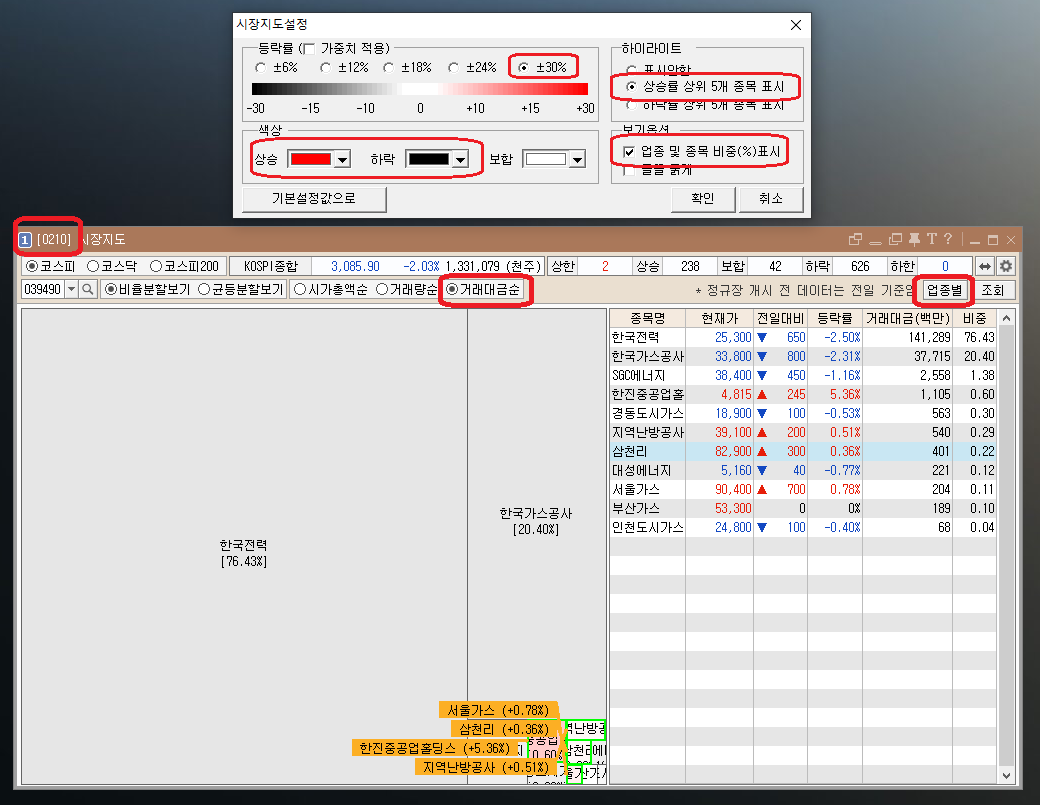Screen dimensions: 1040x805
Task: Click the 업종별 button
Action: [944, 290]
